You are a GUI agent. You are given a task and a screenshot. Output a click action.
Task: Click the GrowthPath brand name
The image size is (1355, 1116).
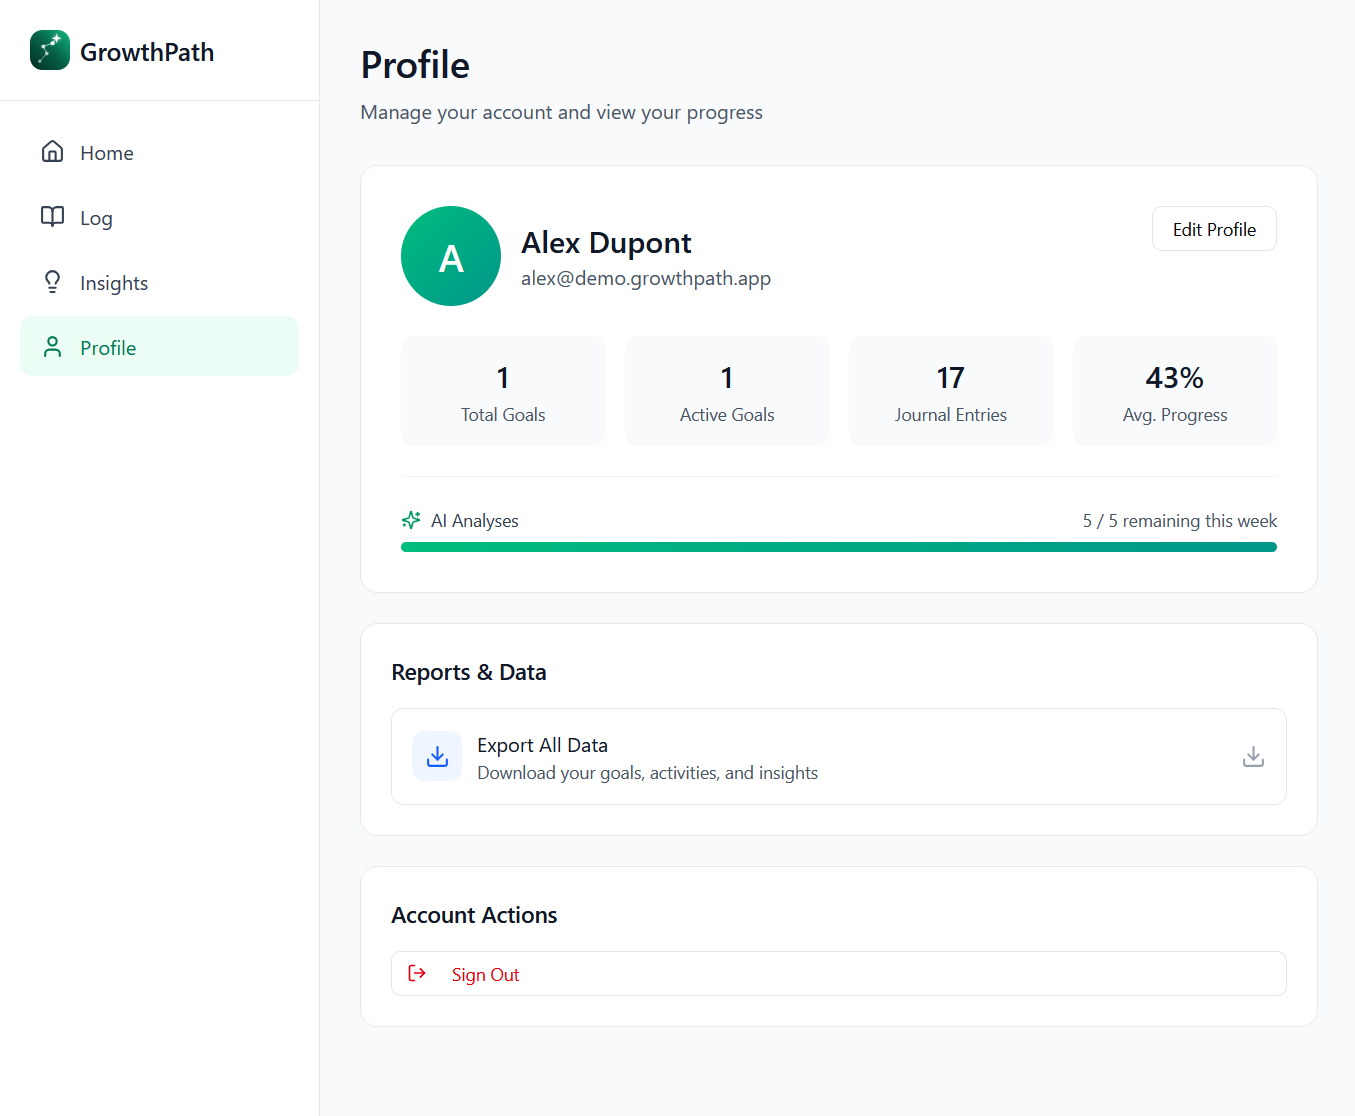[147, 52]
